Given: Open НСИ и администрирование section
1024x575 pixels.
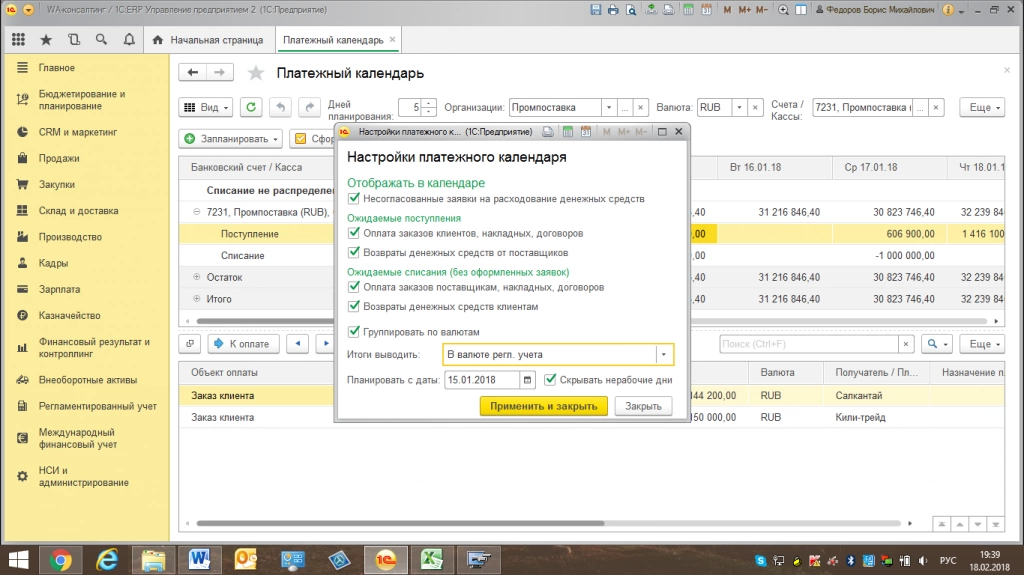Looking at the screenshot, I should pos(84,476).
